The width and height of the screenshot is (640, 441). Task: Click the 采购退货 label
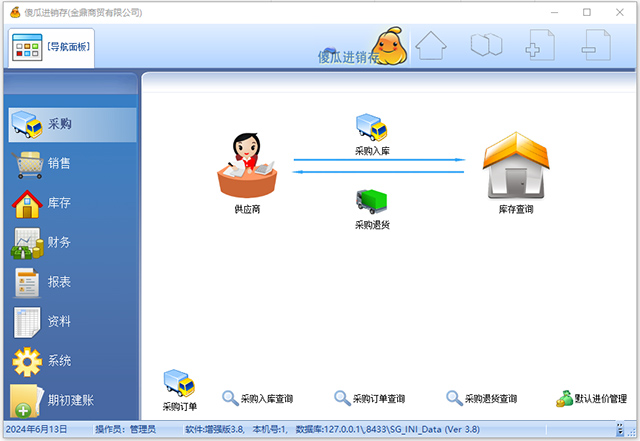click(372, 225)
